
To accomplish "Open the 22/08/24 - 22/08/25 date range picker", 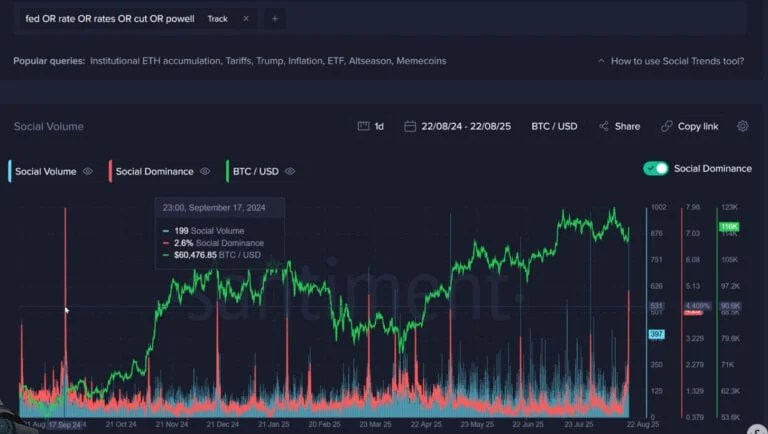I will [x=468, y=127].
